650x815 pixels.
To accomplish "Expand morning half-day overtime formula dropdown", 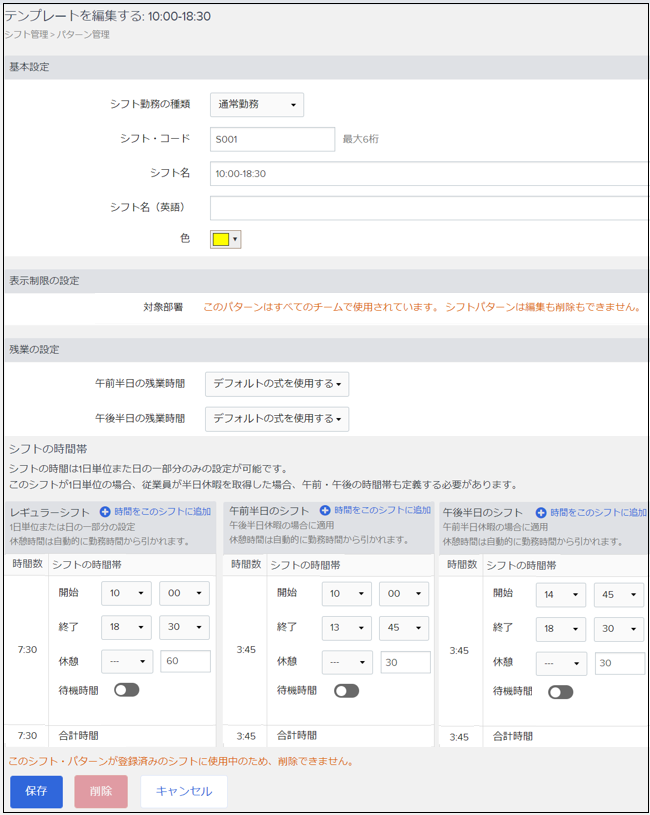I will [277, 383].
